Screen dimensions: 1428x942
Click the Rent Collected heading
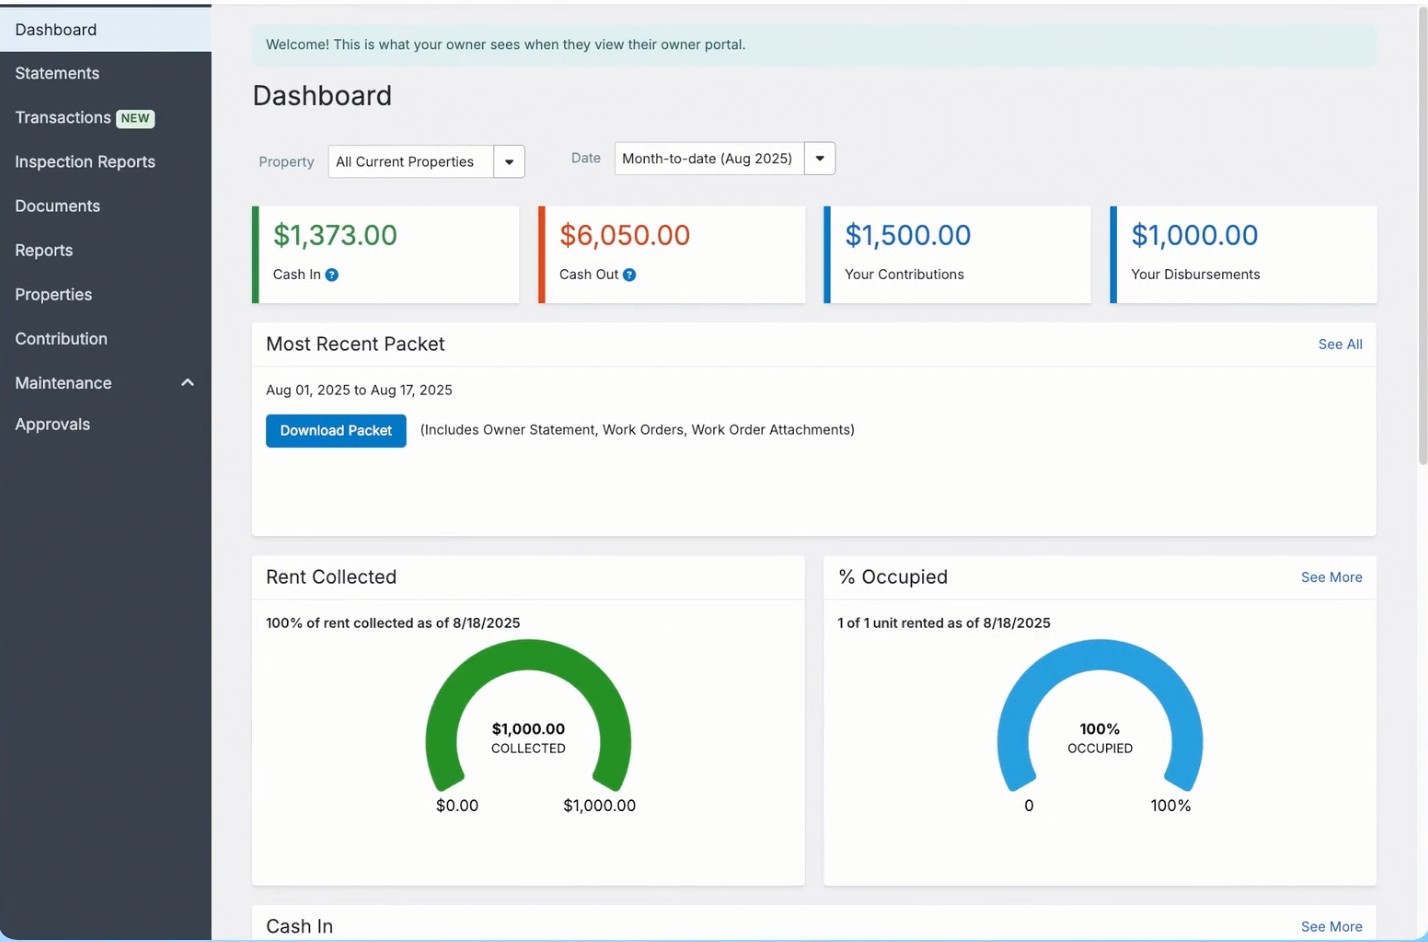pos(331,577)
